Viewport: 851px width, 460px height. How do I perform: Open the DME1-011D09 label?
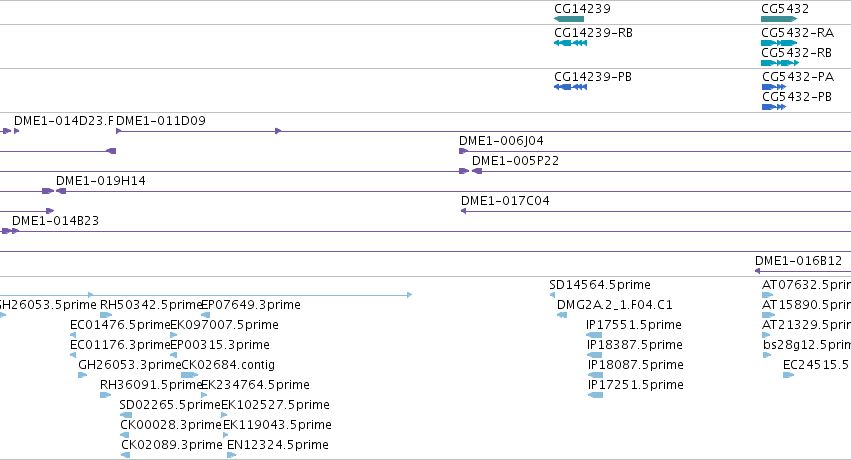pyautogui.click(x=161, y=121)
